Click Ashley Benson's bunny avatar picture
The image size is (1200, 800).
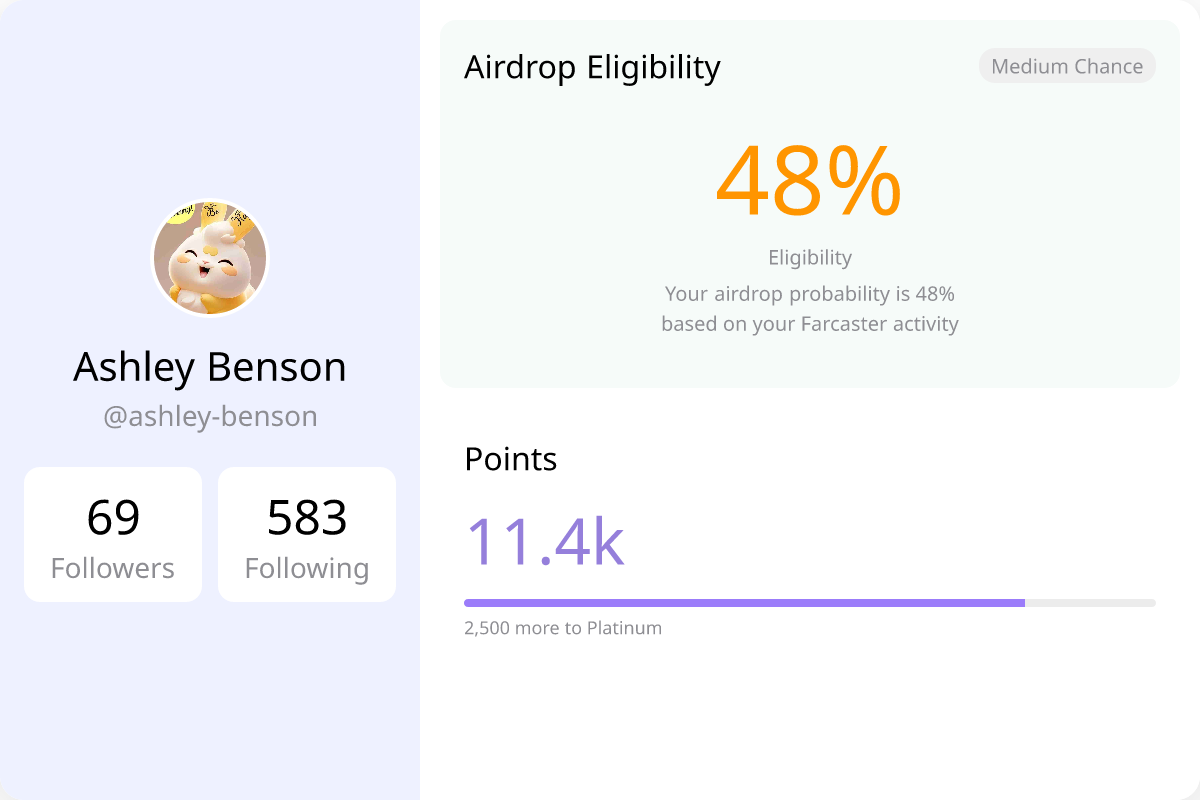[210, 258]
